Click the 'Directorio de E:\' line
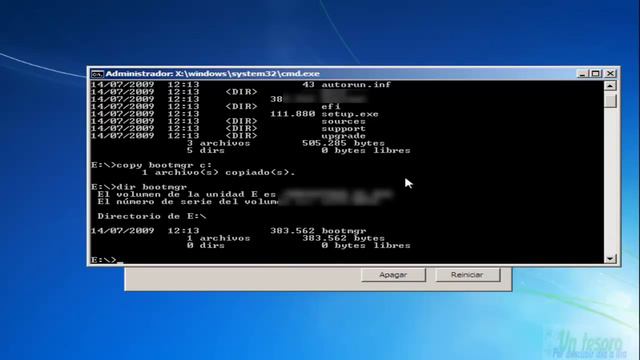The image size is (640, 360). (x=151, y=216)
